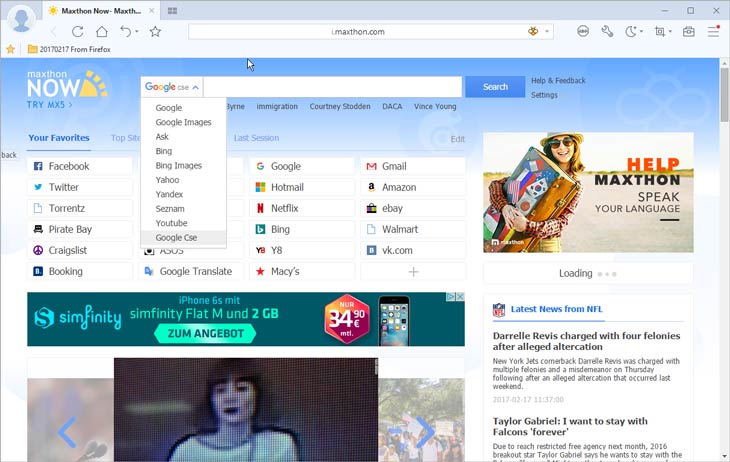Click trending topic DACA
This screenshot has height=462, width=730.
pyautogui.click(x=392, y=106)
